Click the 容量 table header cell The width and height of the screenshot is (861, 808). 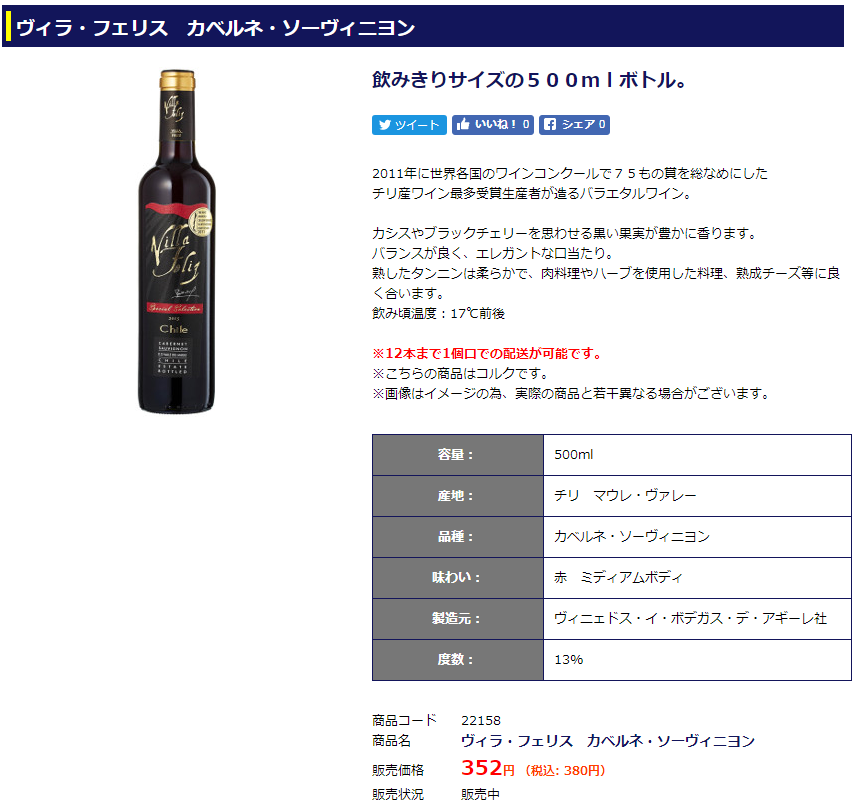coord(457,455)
